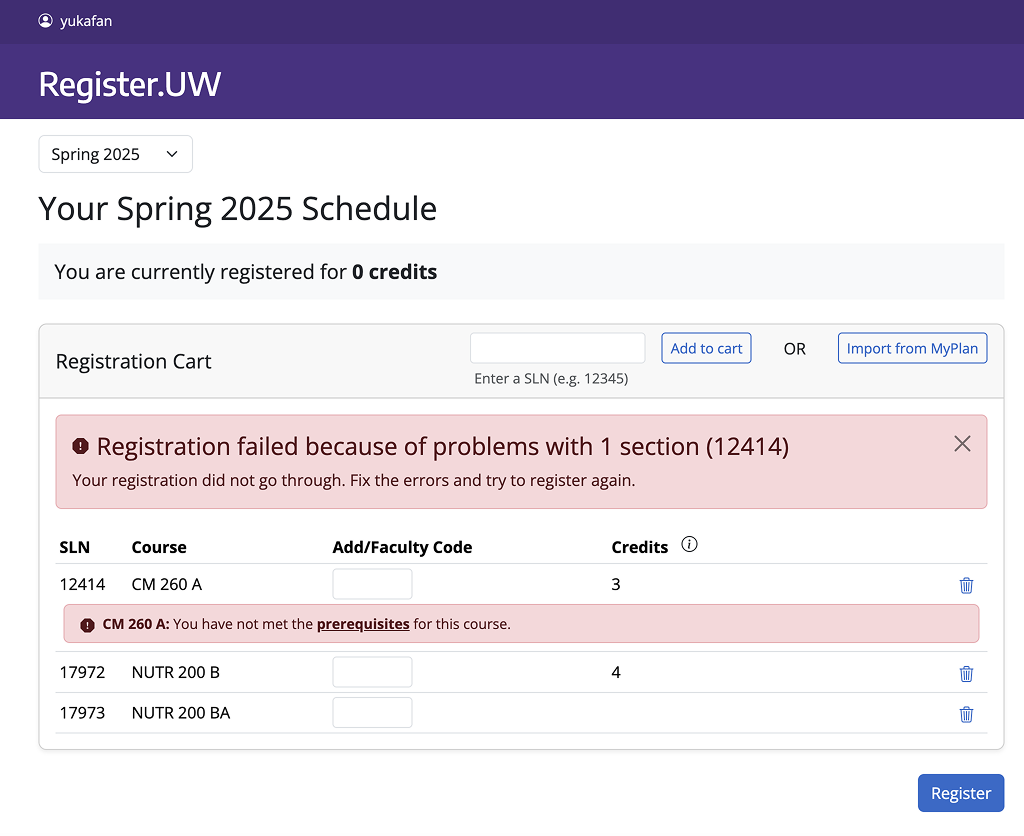The image size is (1024, 836).
Task: Click the Register.UW header title
Action: (130, 84)
